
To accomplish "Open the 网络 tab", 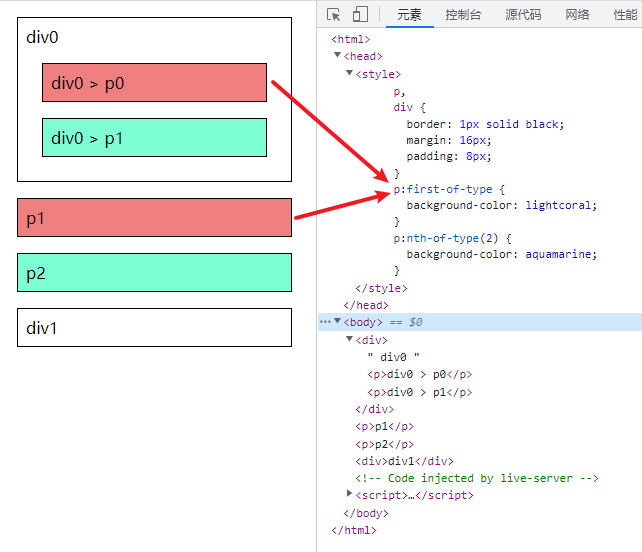I will tap(577, 15).
